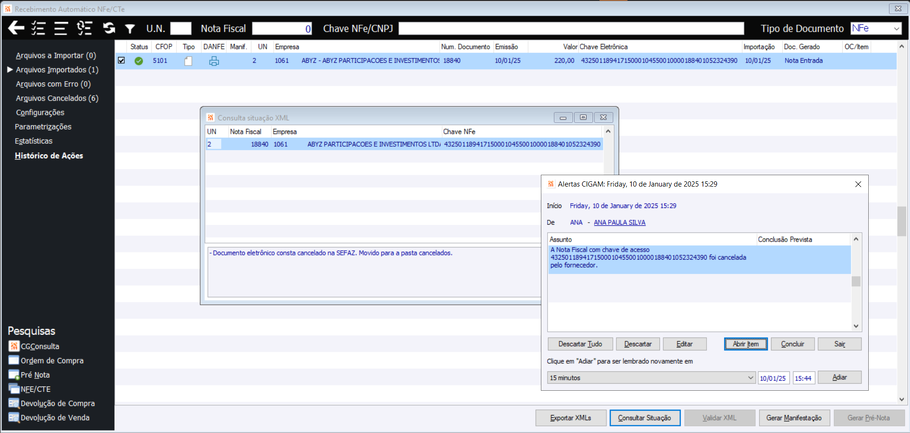Viewport: 910px width, 433px height.
Task: Click the invert selection list icon
Action: point(85,28)
